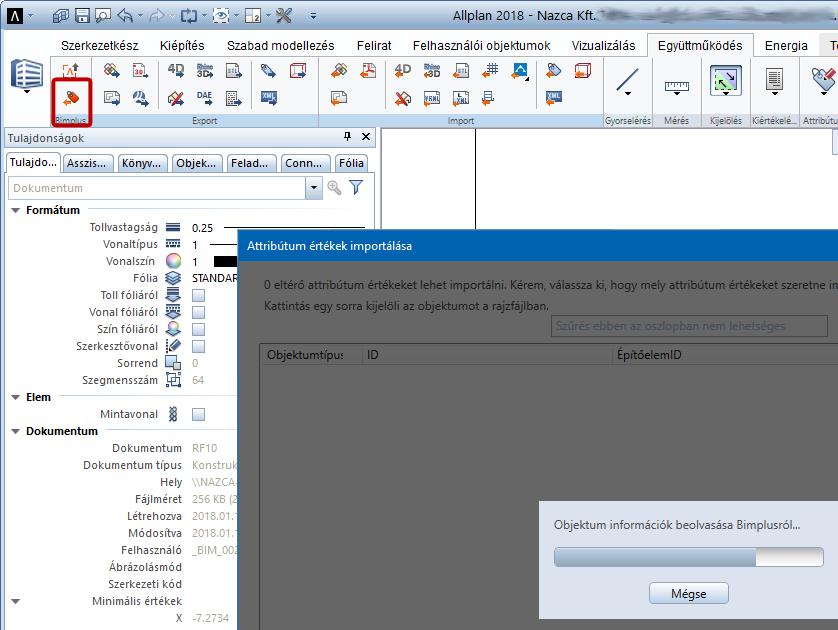Viewport: 838px width, 630px height.
Task: Click the filter funnel icon in Tulajdonságok
Action: (x=356, y=188)
